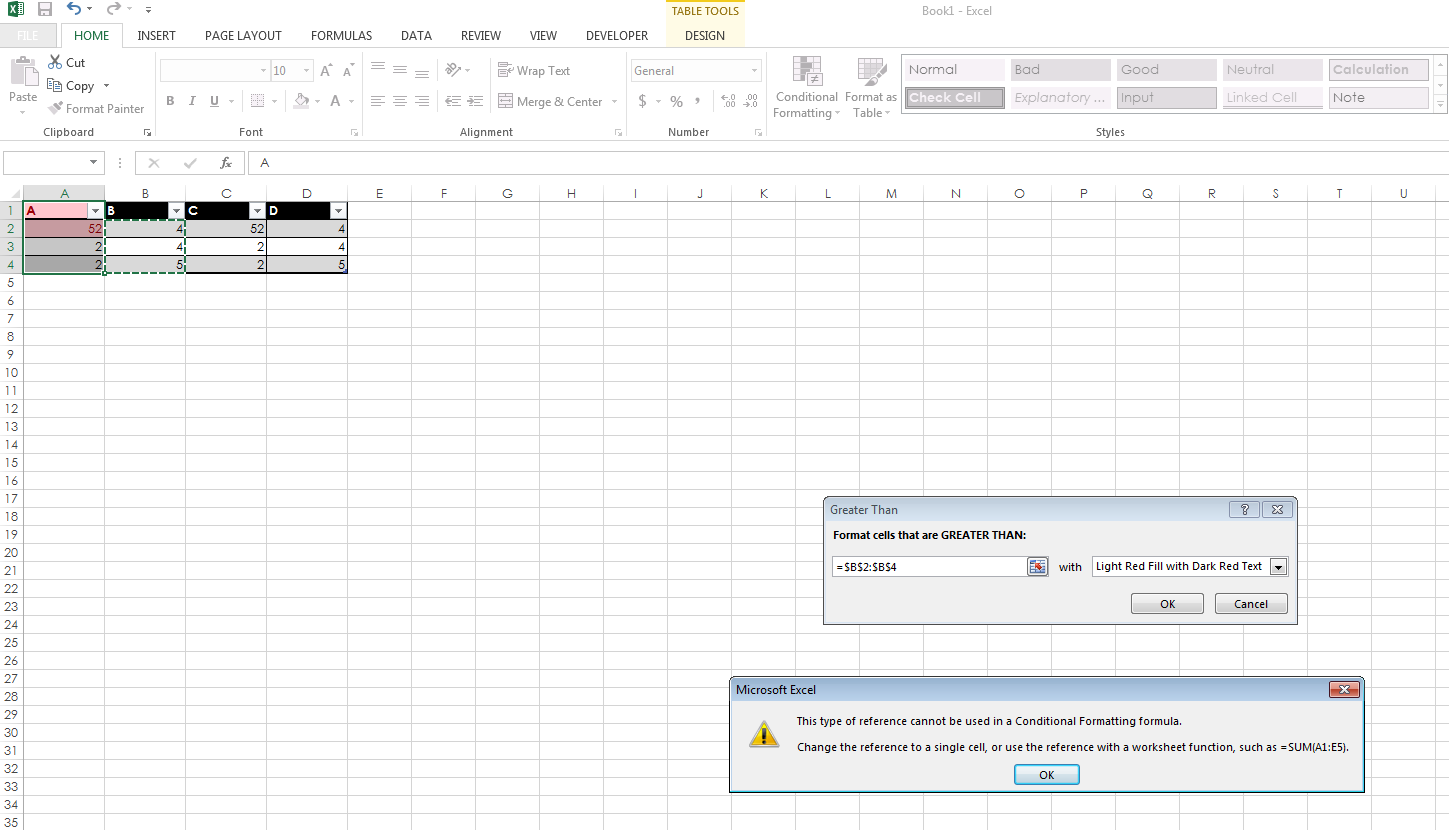Click the Undo arrow icon
The height and width of the screenshot is (830, 1449).
tap(74, 9)
